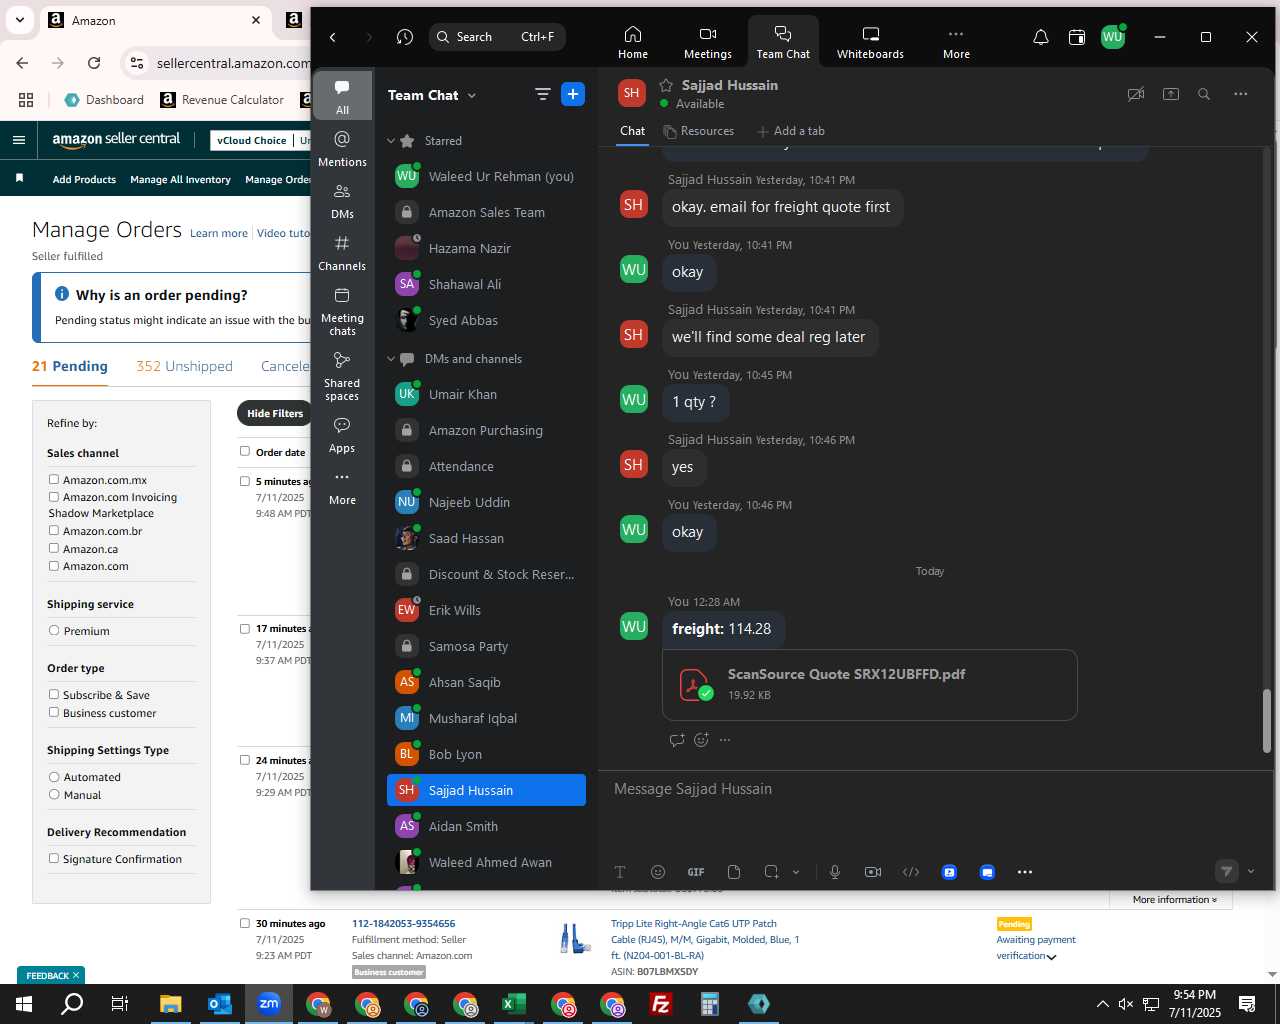The image size is (1280, 1024).
Task: Collapse the DMs and channels section
Action: click(x=391, y=359)
